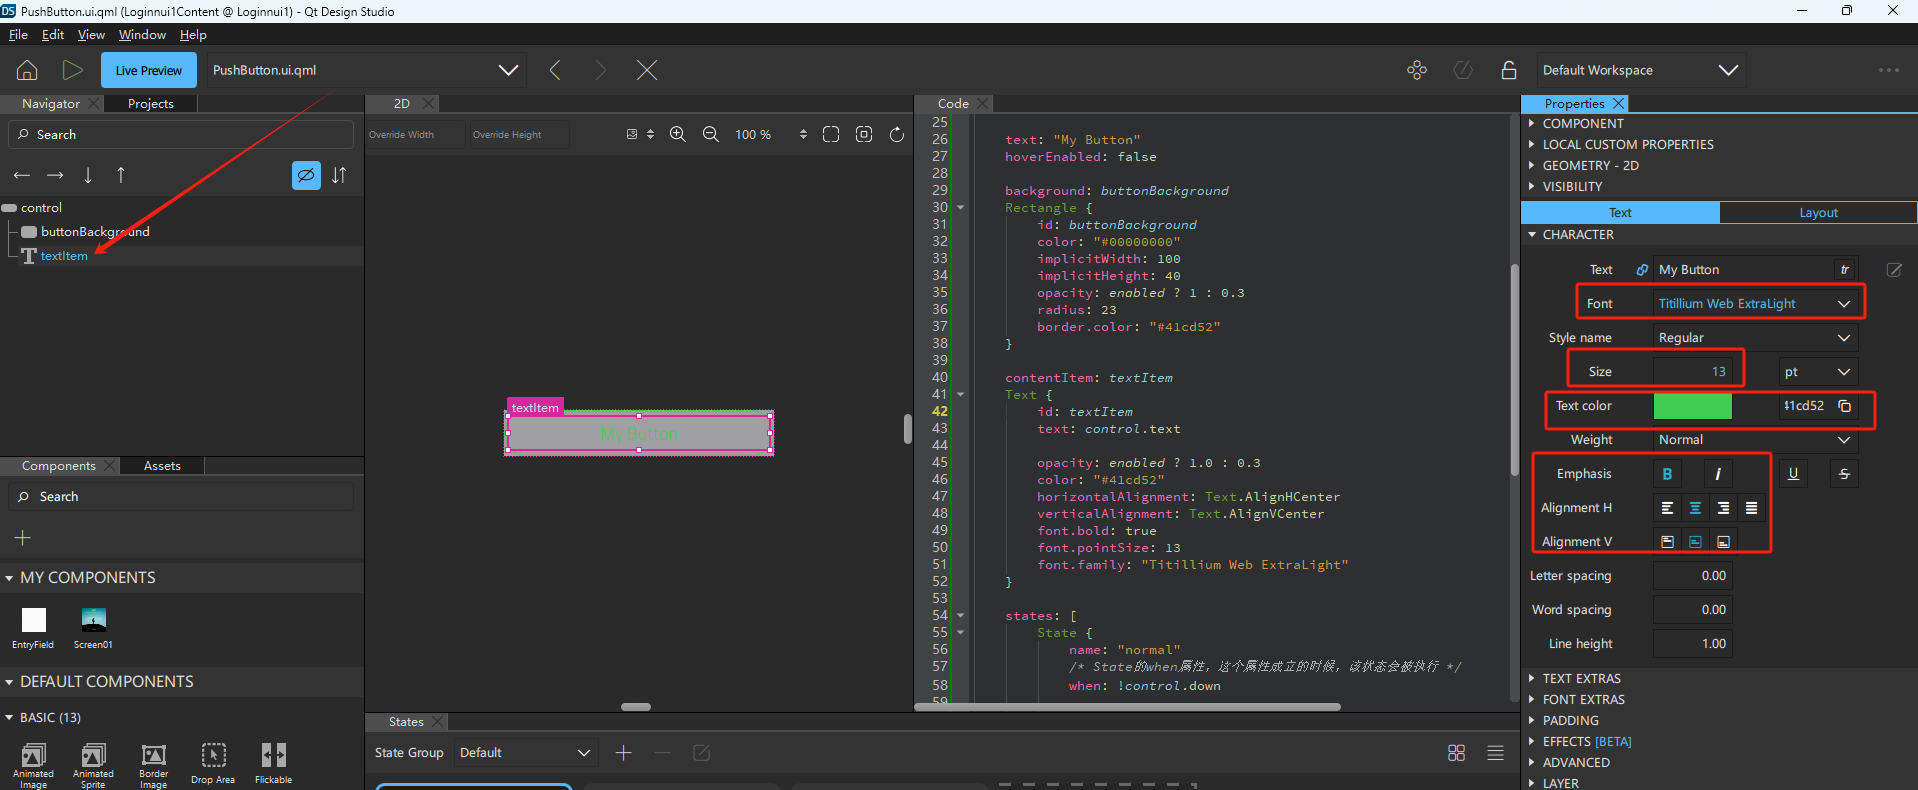
Task: Open the File menu
Action: coord(18,35)
